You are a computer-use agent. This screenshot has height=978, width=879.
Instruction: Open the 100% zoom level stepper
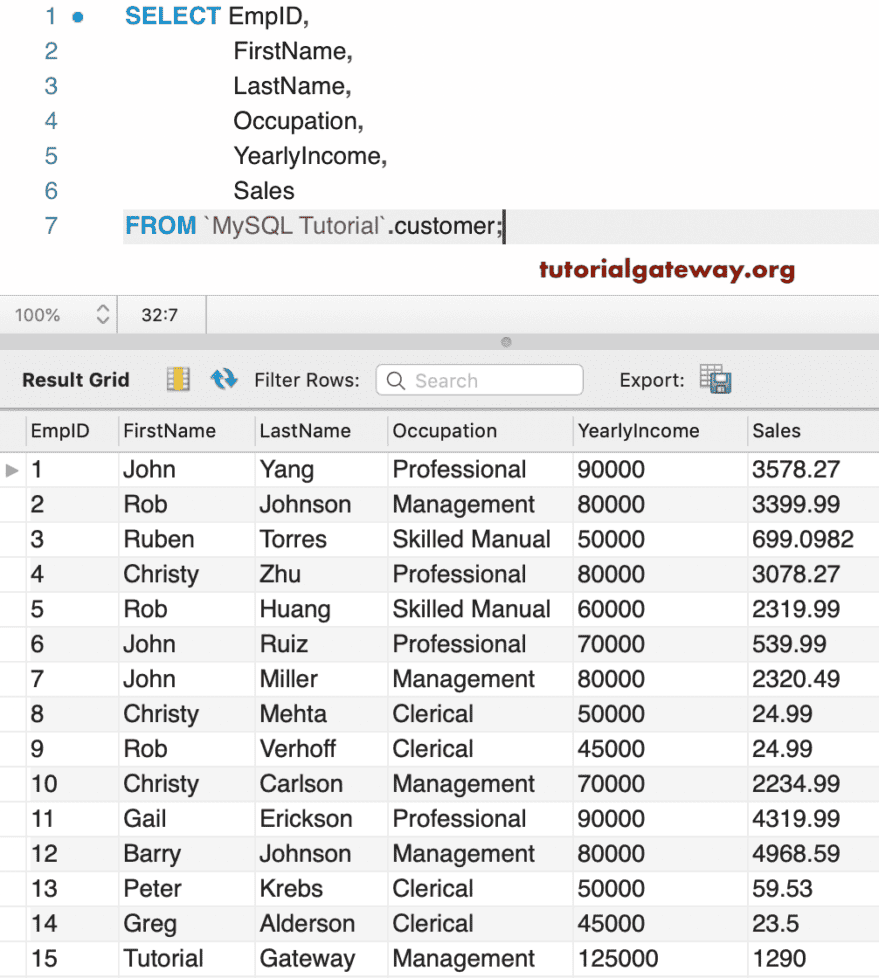pos(103,314)
